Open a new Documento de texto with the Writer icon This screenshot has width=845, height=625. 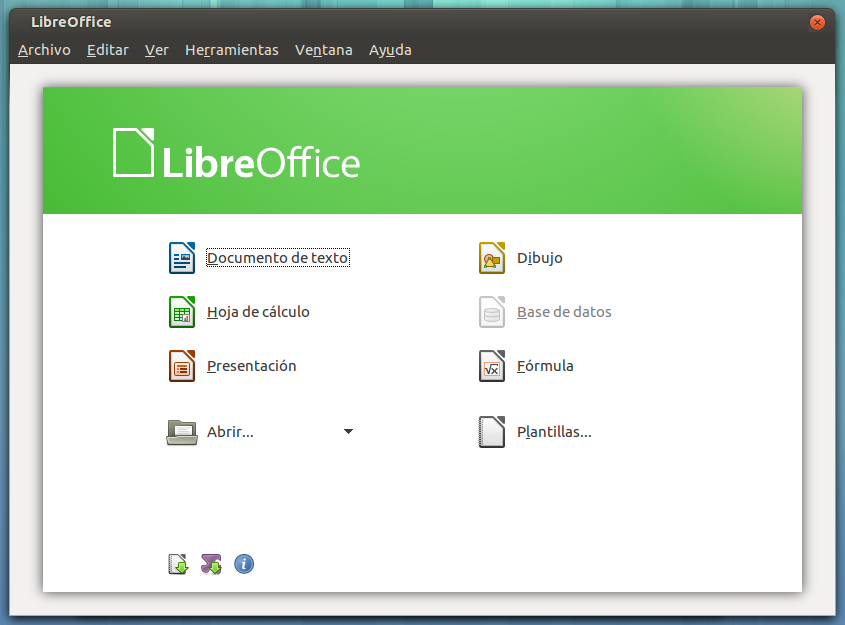[x=182, y=257]
